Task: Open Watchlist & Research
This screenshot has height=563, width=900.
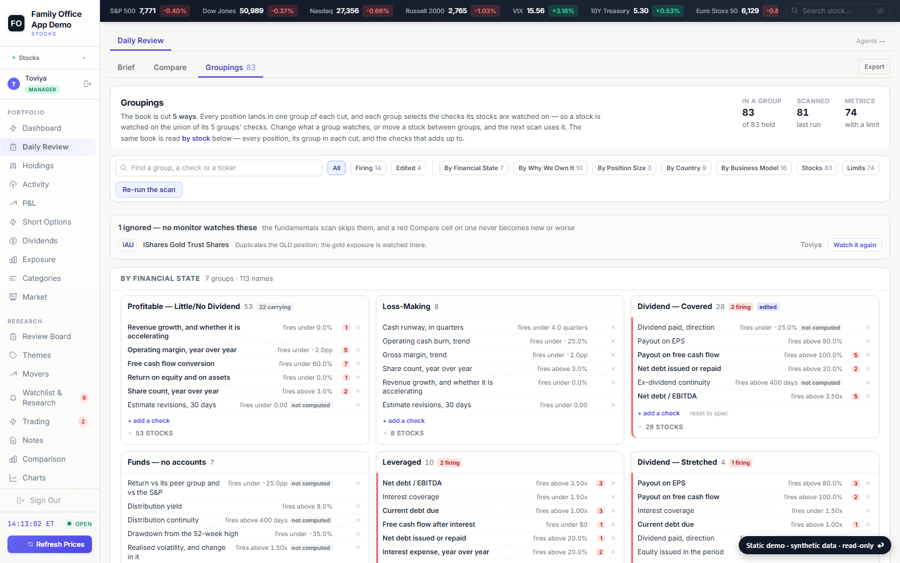Action: coord(48,398)
